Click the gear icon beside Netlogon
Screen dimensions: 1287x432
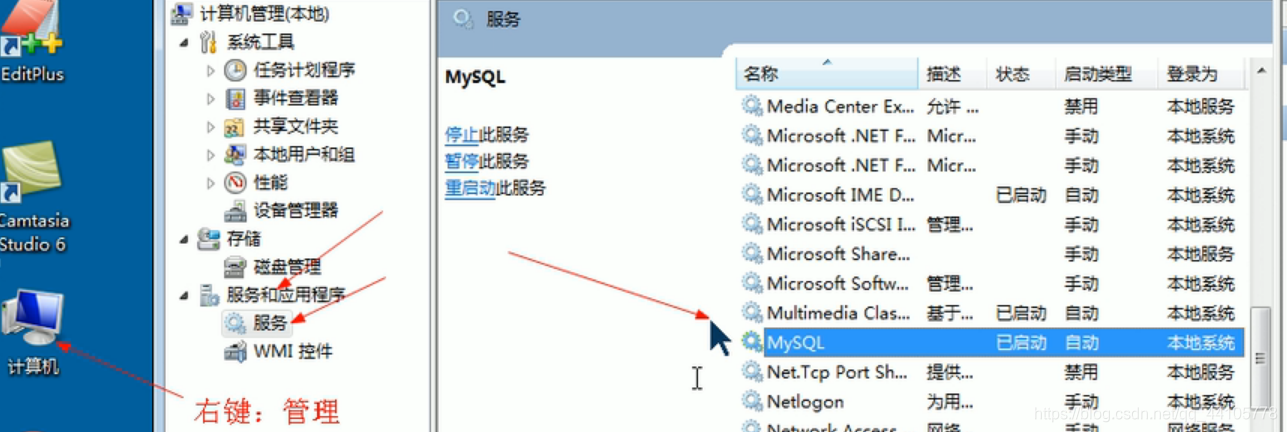752,401
